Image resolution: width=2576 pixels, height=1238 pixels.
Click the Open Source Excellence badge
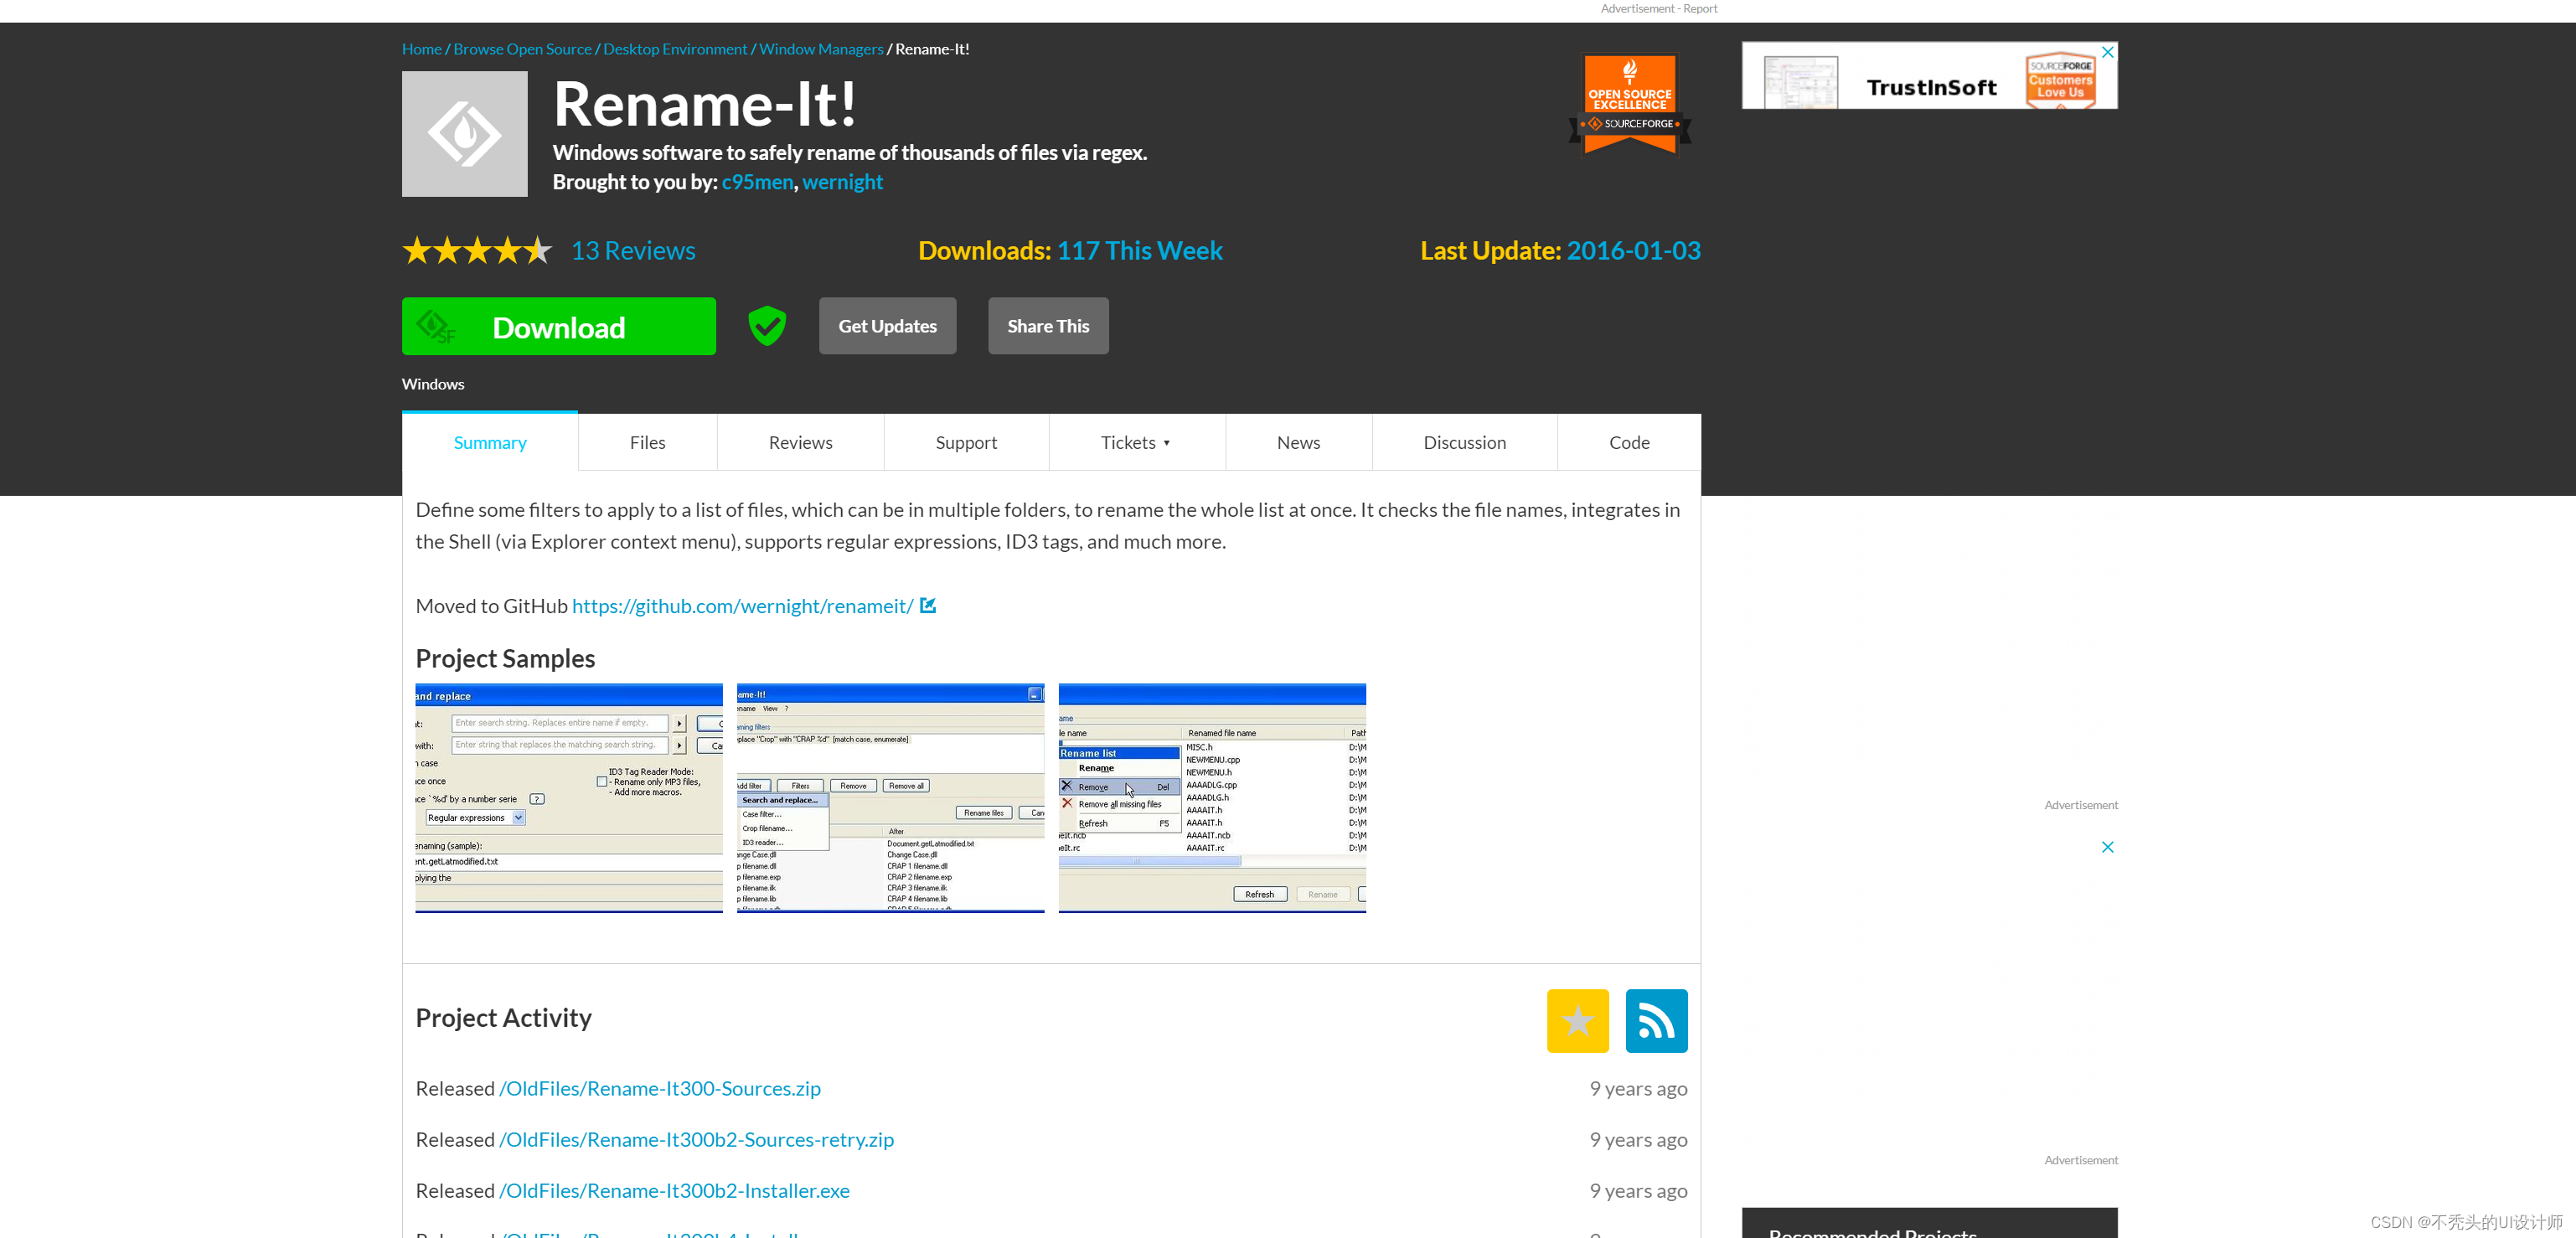pos(1629,104)
